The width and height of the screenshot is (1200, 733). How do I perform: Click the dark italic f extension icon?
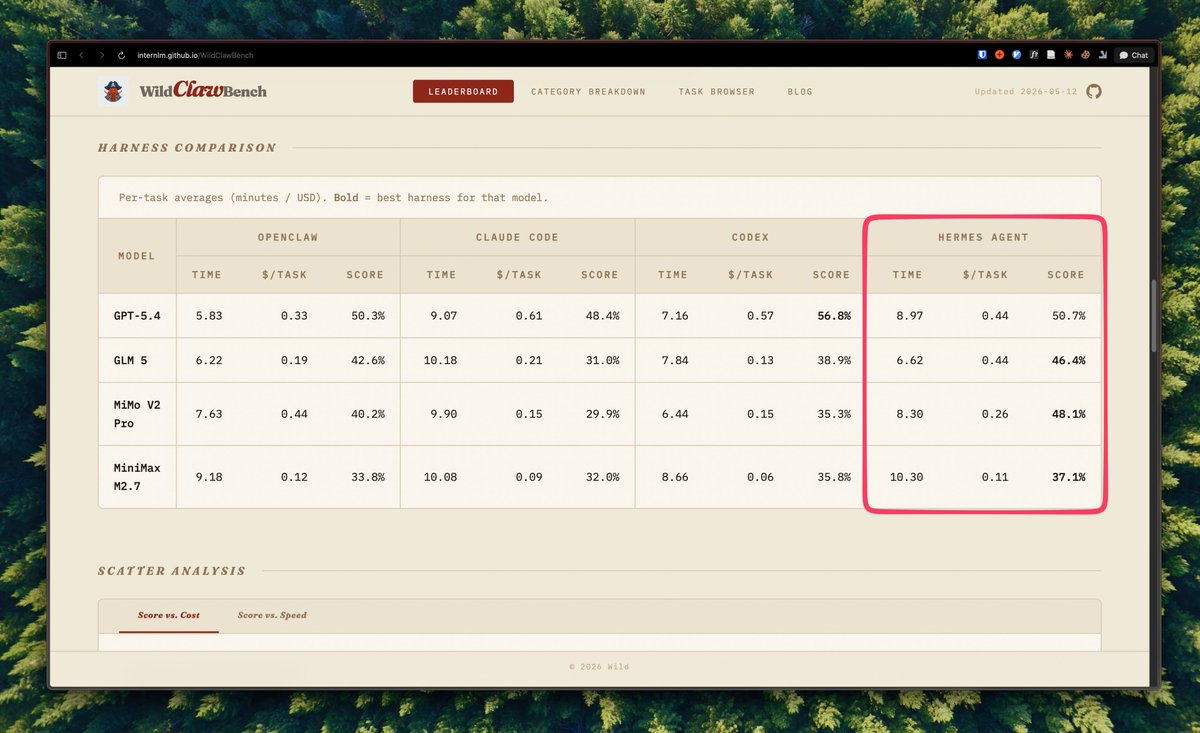pyautogui.click(x=1034, y=55)
